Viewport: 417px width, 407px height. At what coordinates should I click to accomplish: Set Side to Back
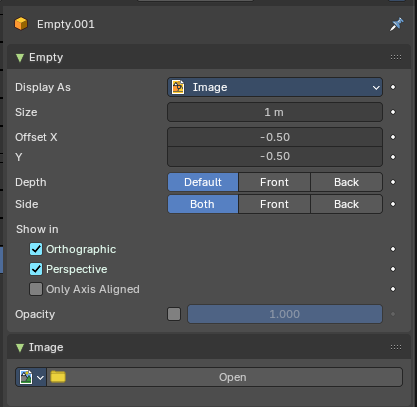coord(346,204)
